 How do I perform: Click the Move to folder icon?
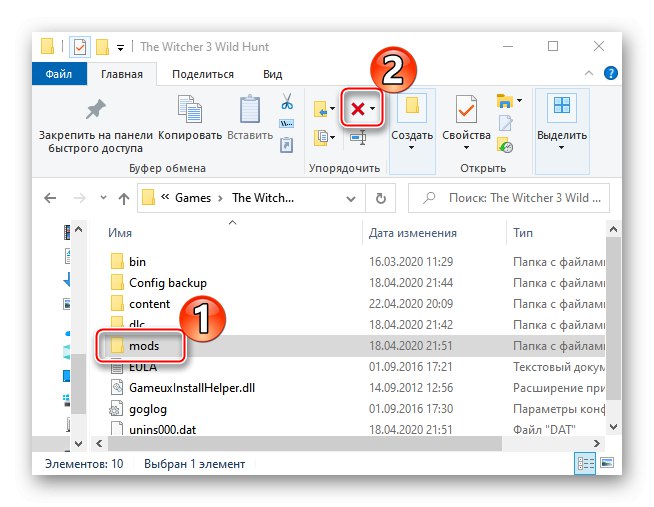tap(320, 109)
